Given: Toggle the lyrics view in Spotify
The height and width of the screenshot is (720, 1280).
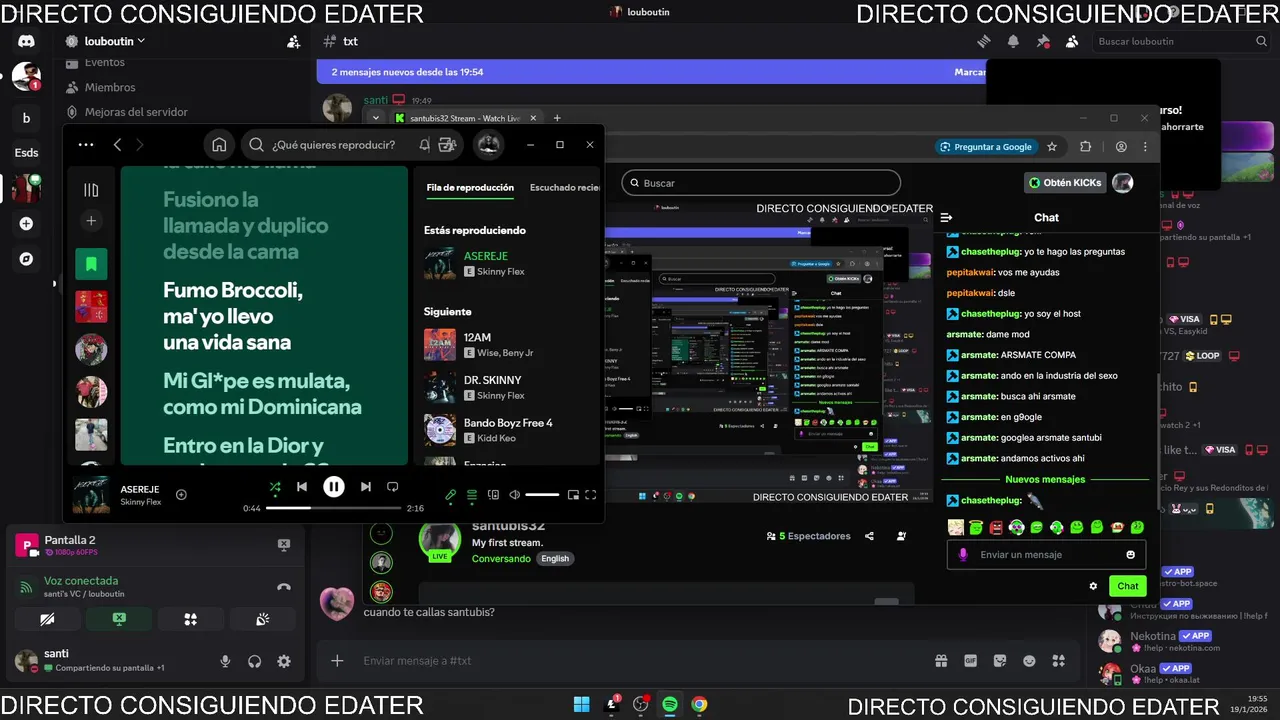Looking at the screenshot, I should pyautogui.click(x=451, y=494).
